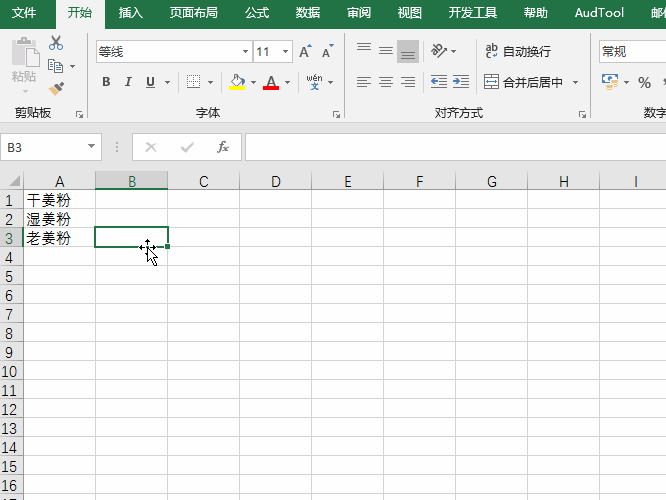The image size is (666, 500).
Task: Increase font size with large A icon
Action: point(305,52)
